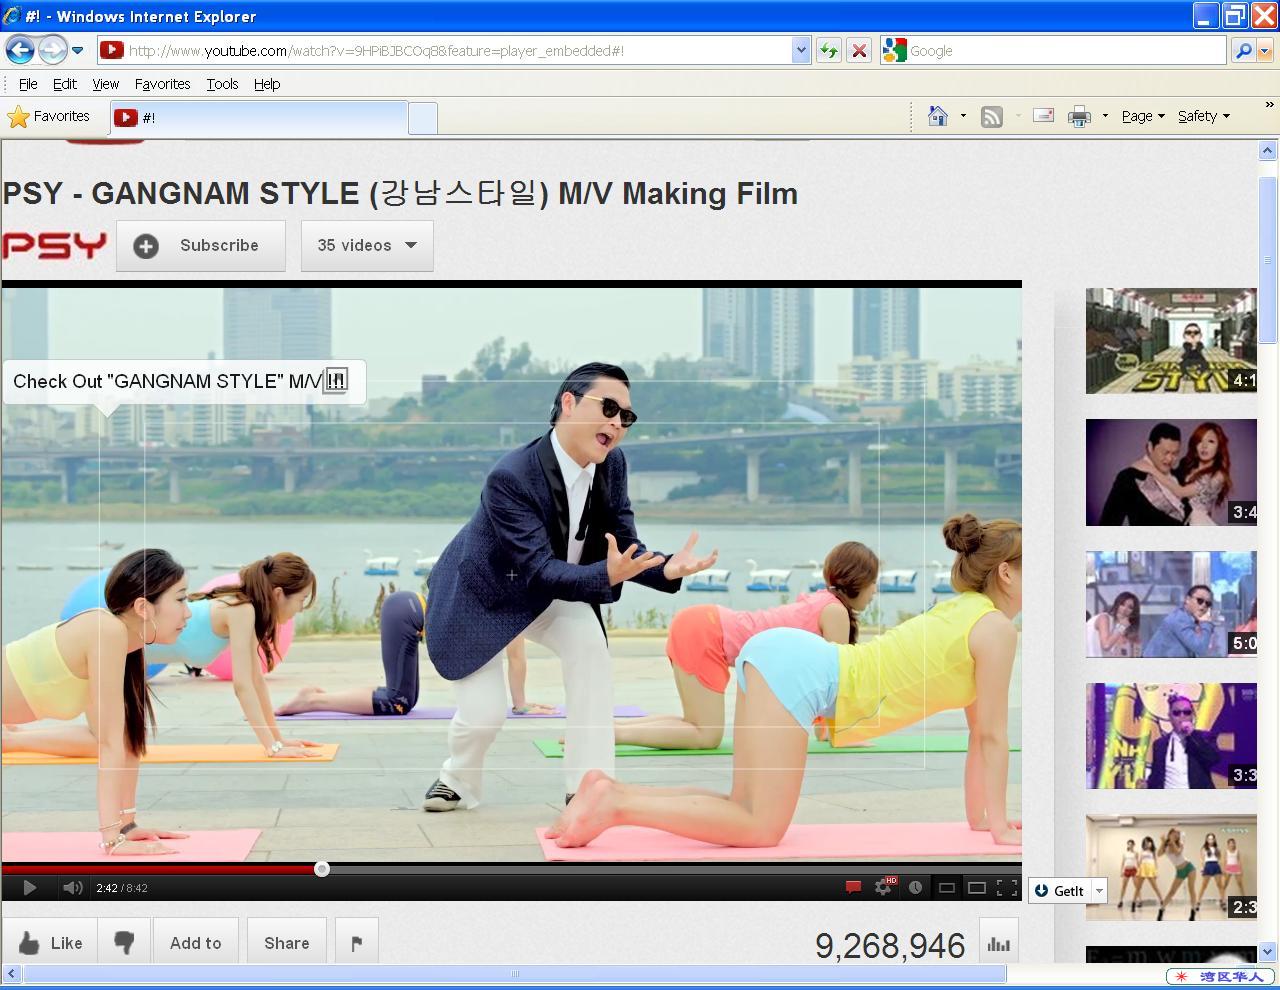The width and height of the screenshot is (1280, 990).
Task: Open the Safety dropdown menu
Action: pos(1203,117)
